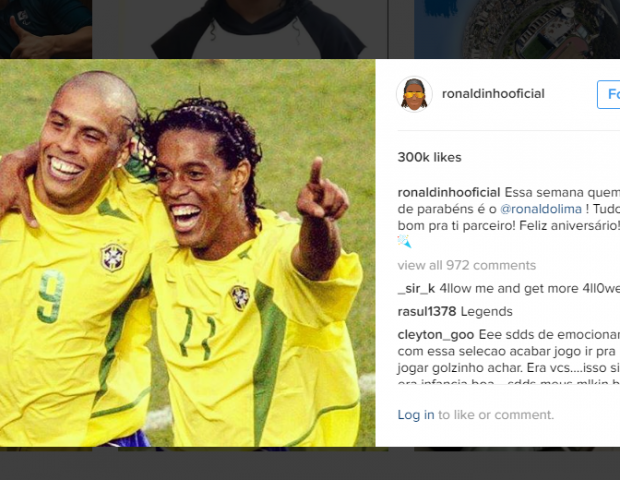Viewport: 620px width, 480px height.
Task: Click the 'to like or comment' text
Action: [496, 414]
